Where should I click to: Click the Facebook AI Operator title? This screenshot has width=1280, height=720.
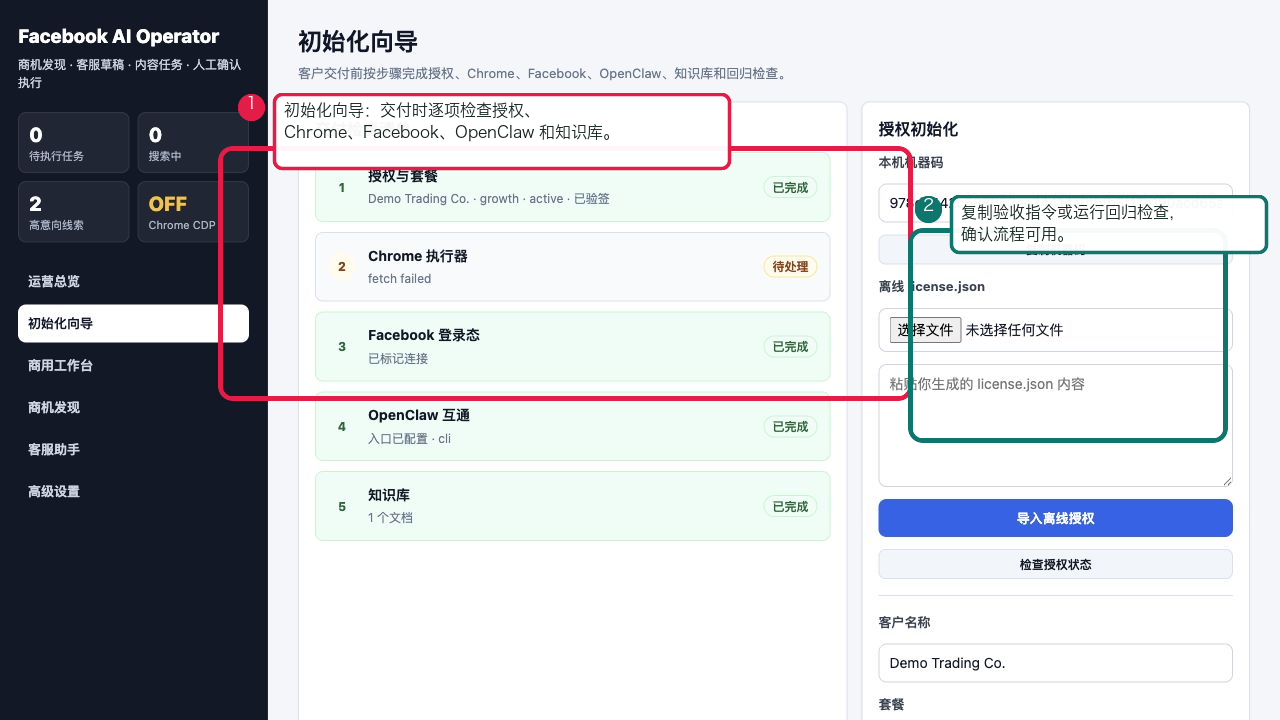click(118, 36)
